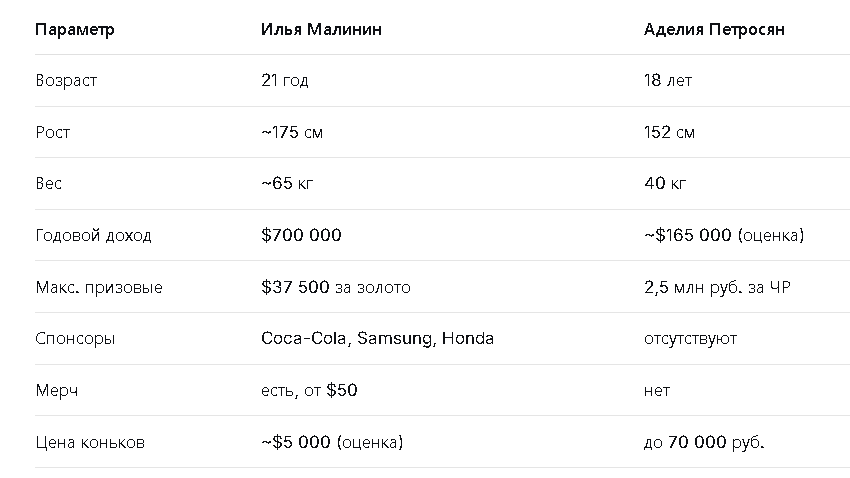
Task: Click the "~65 кг" weight cell
Action: coord(287,184)
